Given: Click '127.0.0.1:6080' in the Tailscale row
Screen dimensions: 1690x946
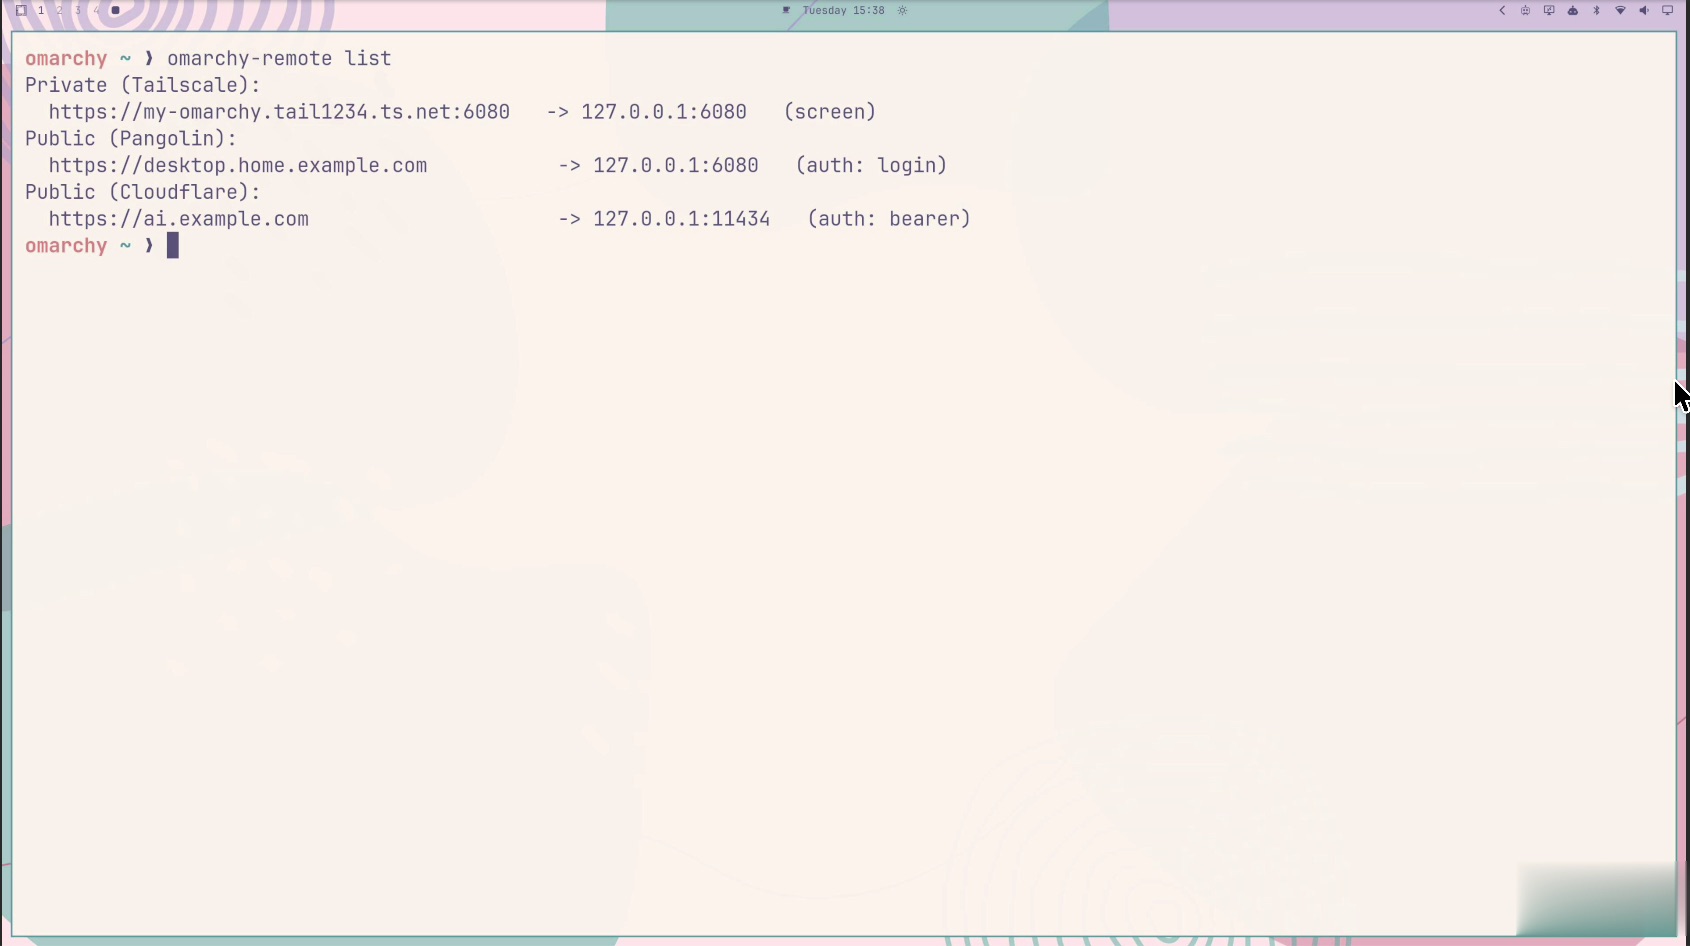Looking at the screenshot, I should tap(664, 112).
